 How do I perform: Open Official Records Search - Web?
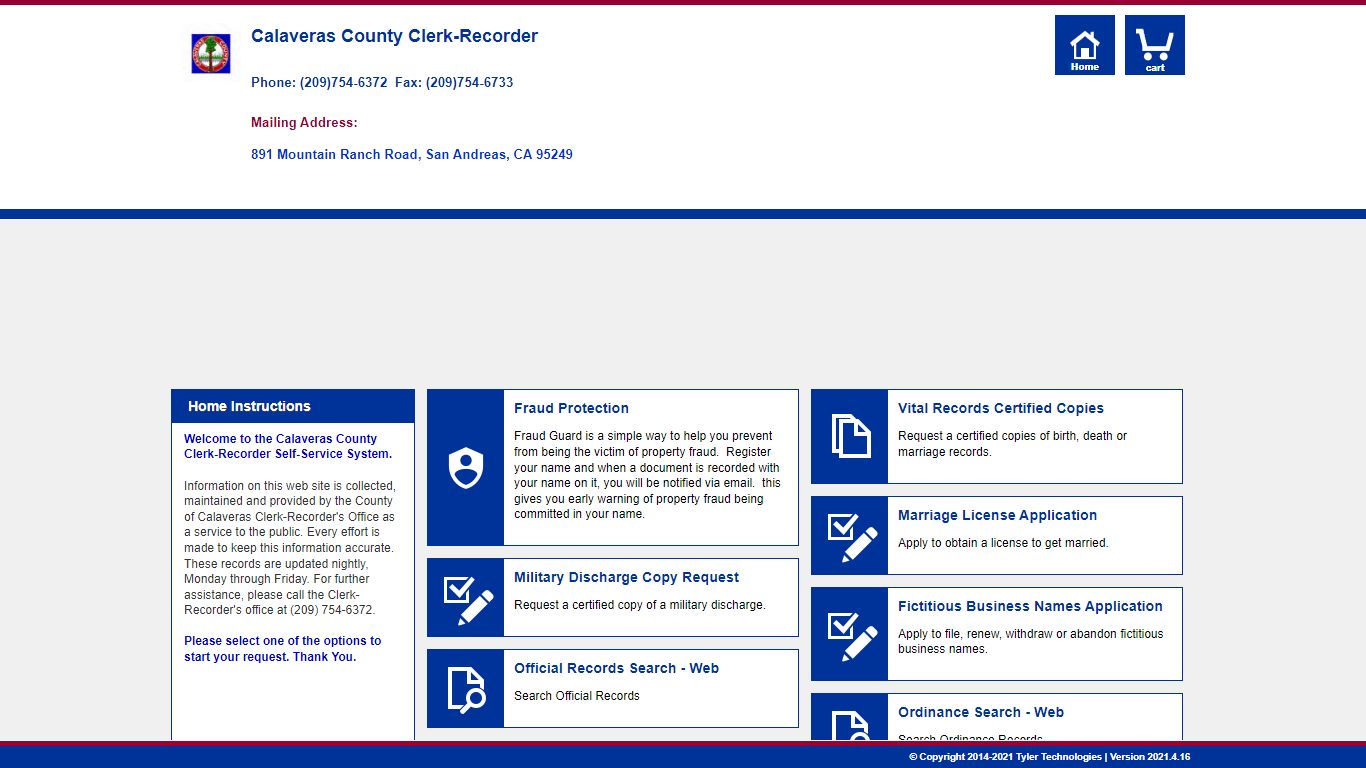[616, 668]
